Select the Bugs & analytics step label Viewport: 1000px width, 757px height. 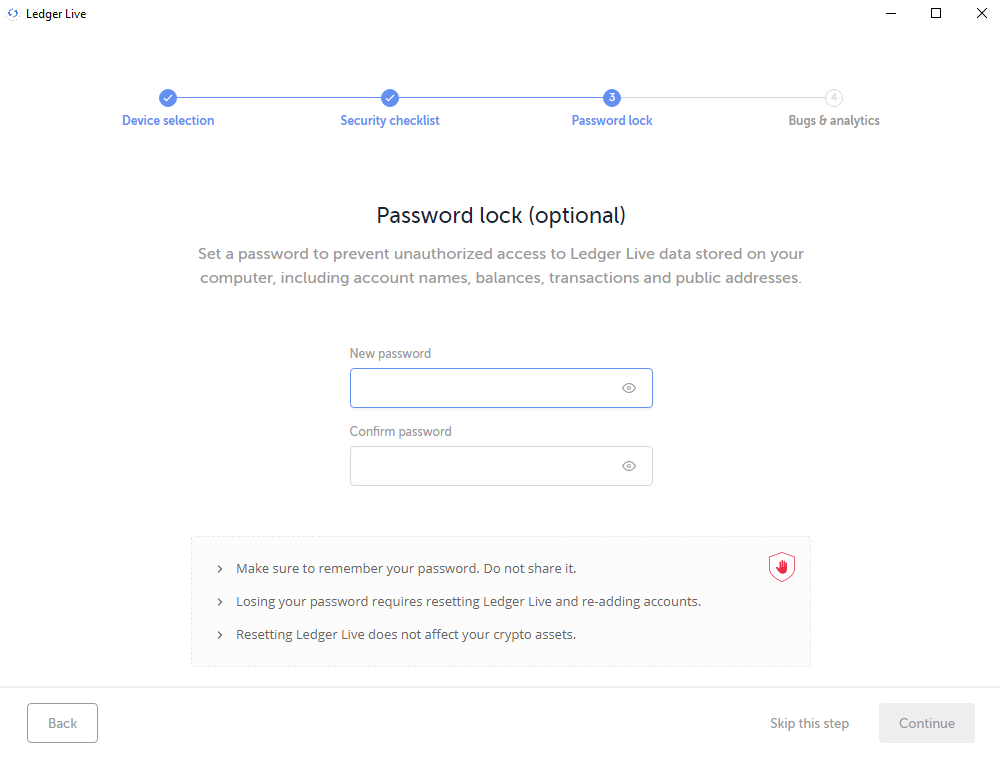834,121
